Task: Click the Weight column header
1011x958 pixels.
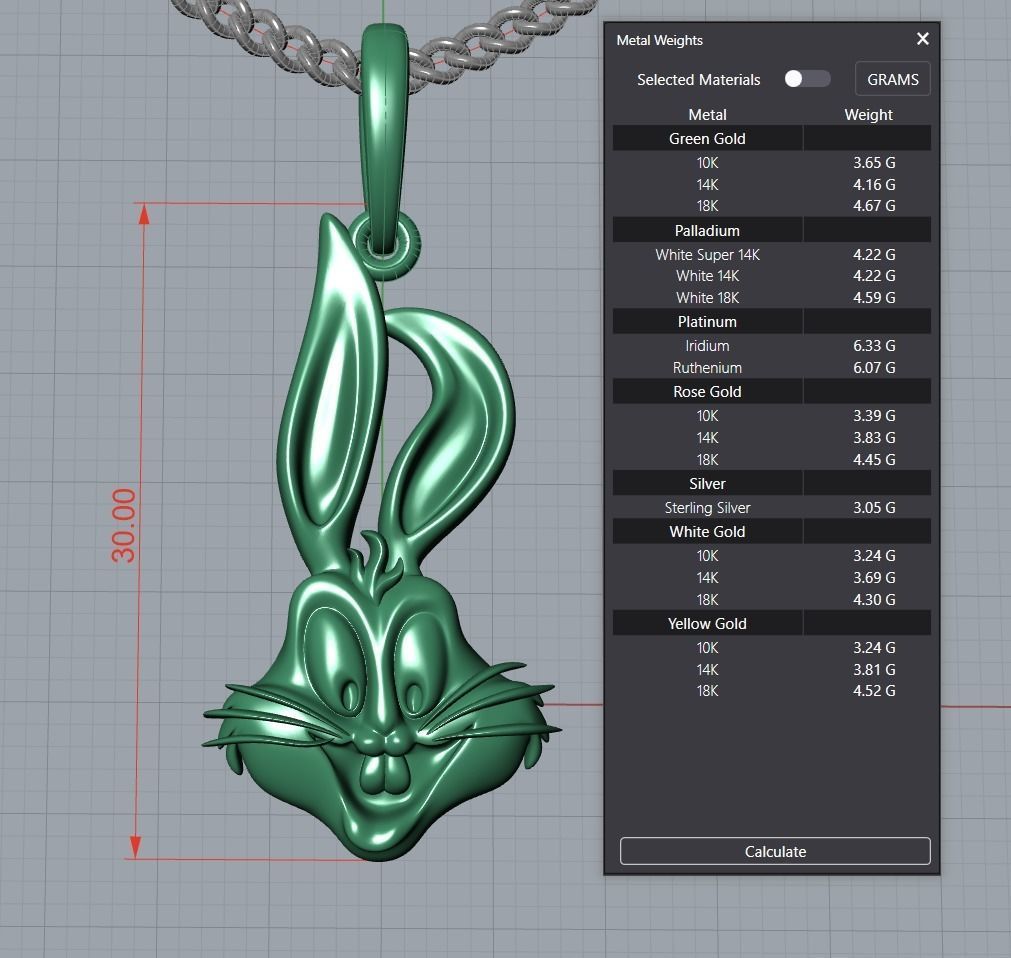Action: click(869, 115)
